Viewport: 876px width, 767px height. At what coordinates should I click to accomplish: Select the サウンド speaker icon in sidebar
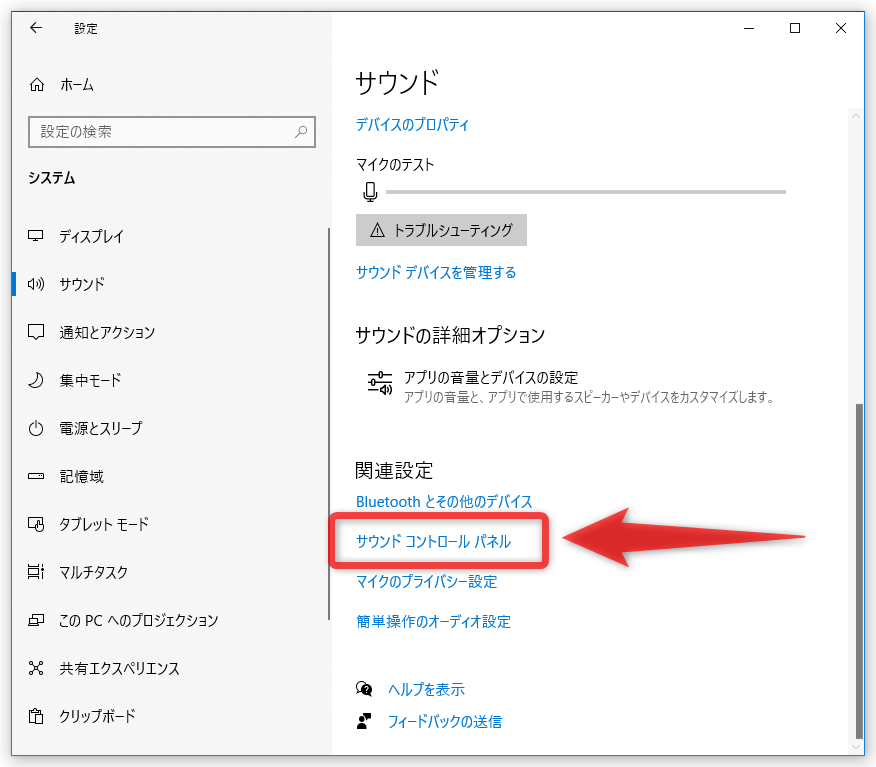[36, 284]
